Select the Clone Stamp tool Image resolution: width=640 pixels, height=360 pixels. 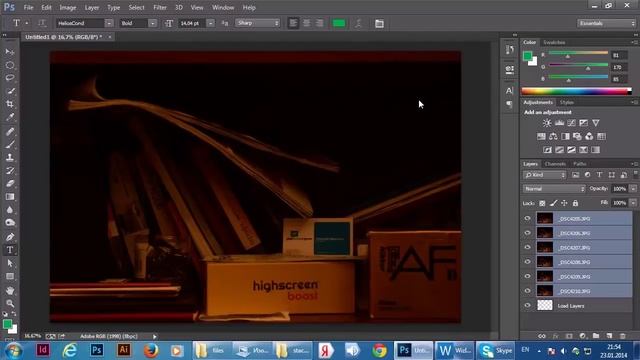[x=10, y=158]
